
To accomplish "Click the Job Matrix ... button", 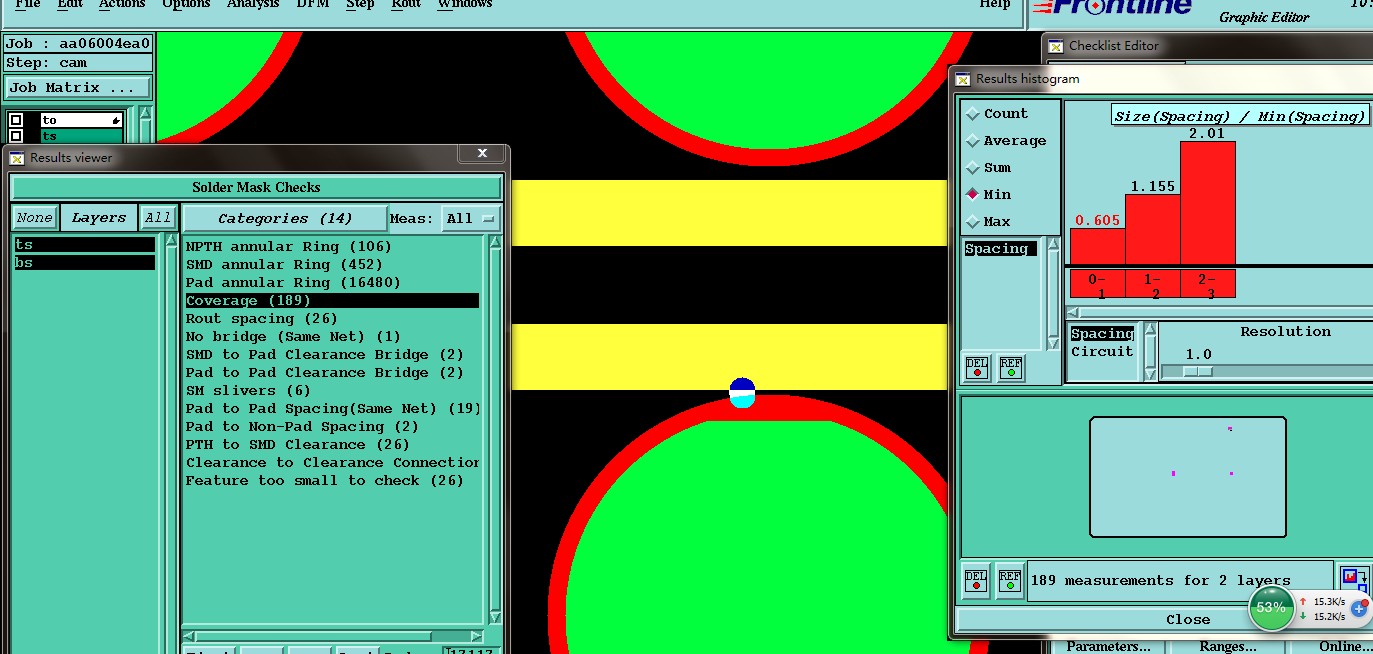I will (78, 88).
